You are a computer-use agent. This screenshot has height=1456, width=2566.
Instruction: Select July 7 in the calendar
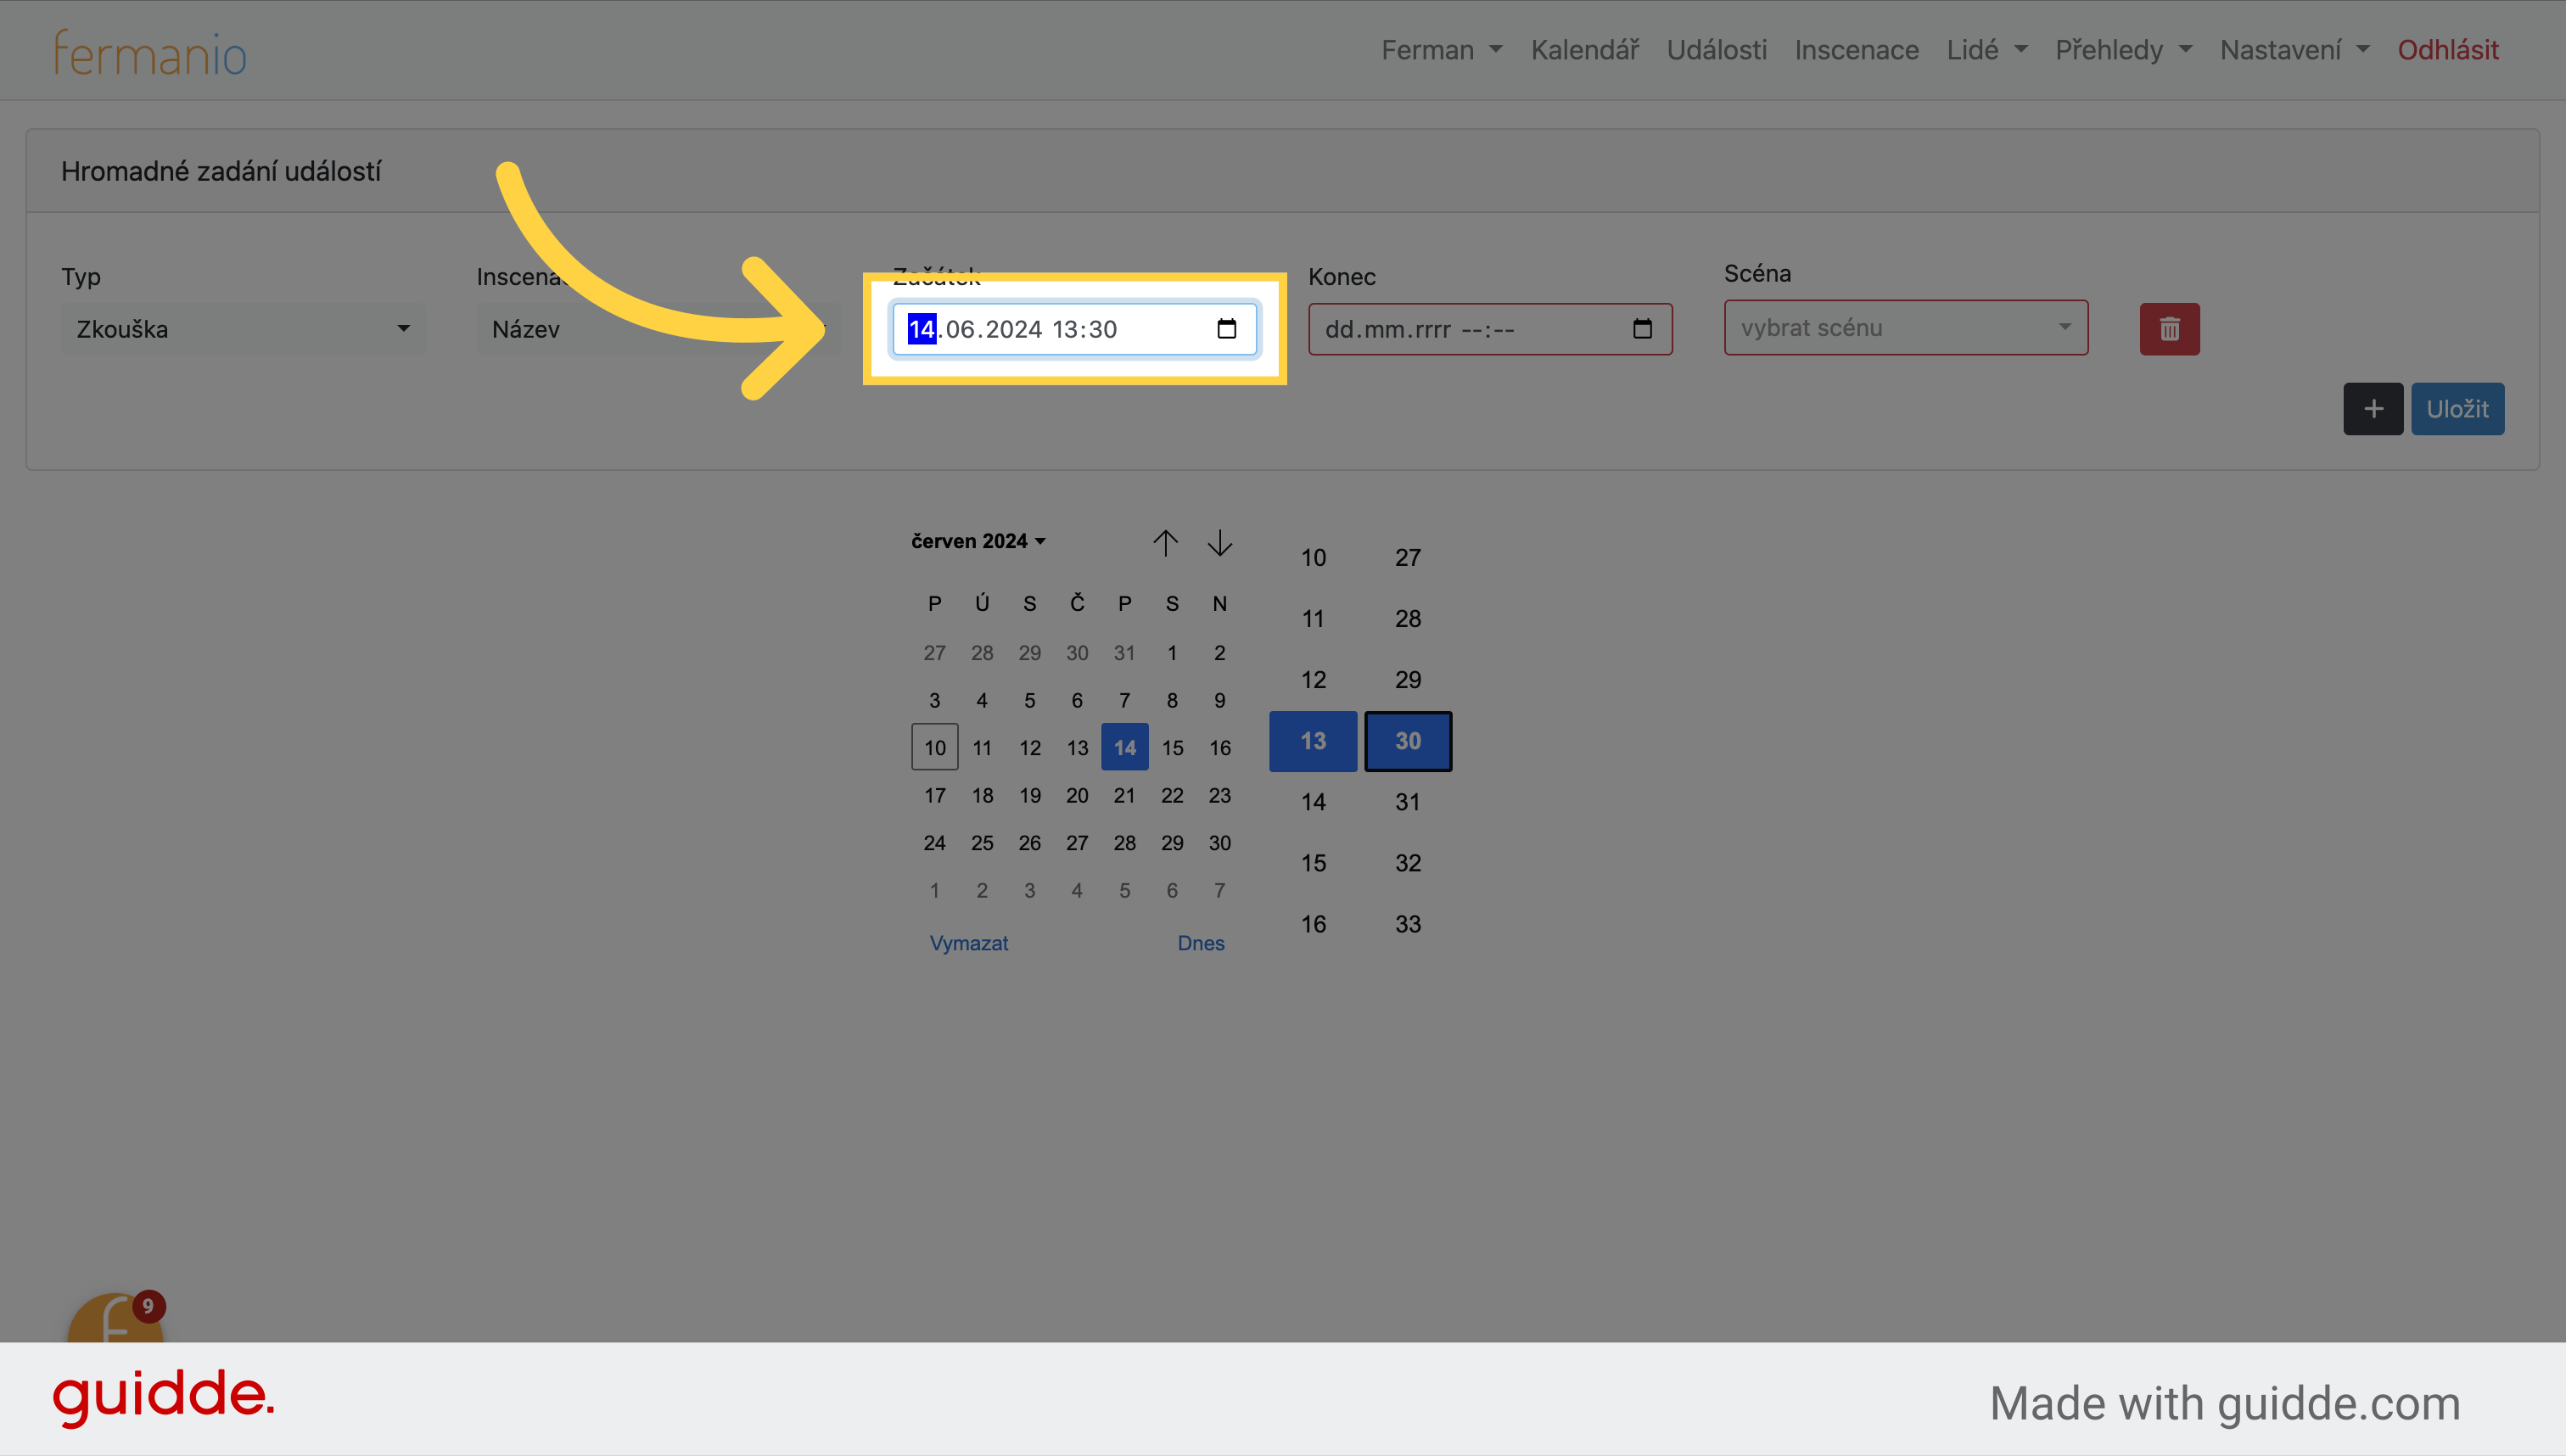pos(1219,890)
